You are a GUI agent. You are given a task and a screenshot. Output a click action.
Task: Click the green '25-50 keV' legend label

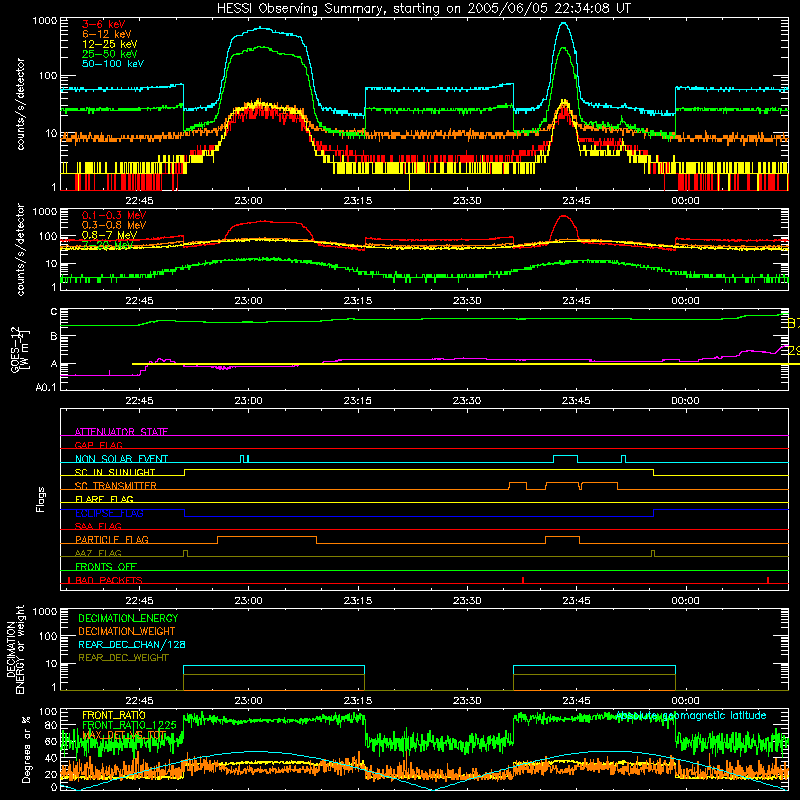[110, 54]
